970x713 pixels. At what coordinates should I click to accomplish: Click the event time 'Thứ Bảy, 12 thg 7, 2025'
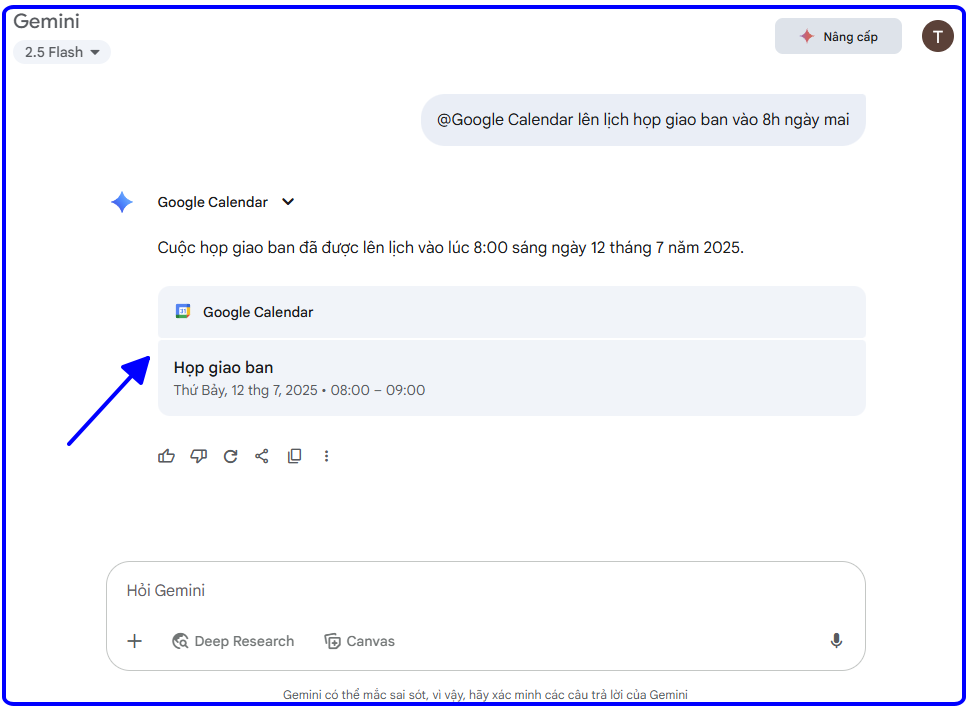pos(246,390)
